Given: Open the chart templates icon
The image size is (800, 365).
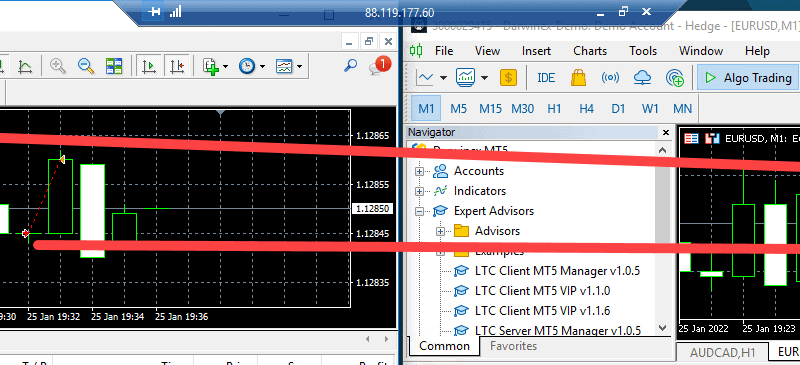Looking at the screenshot, I should point(284,66).
